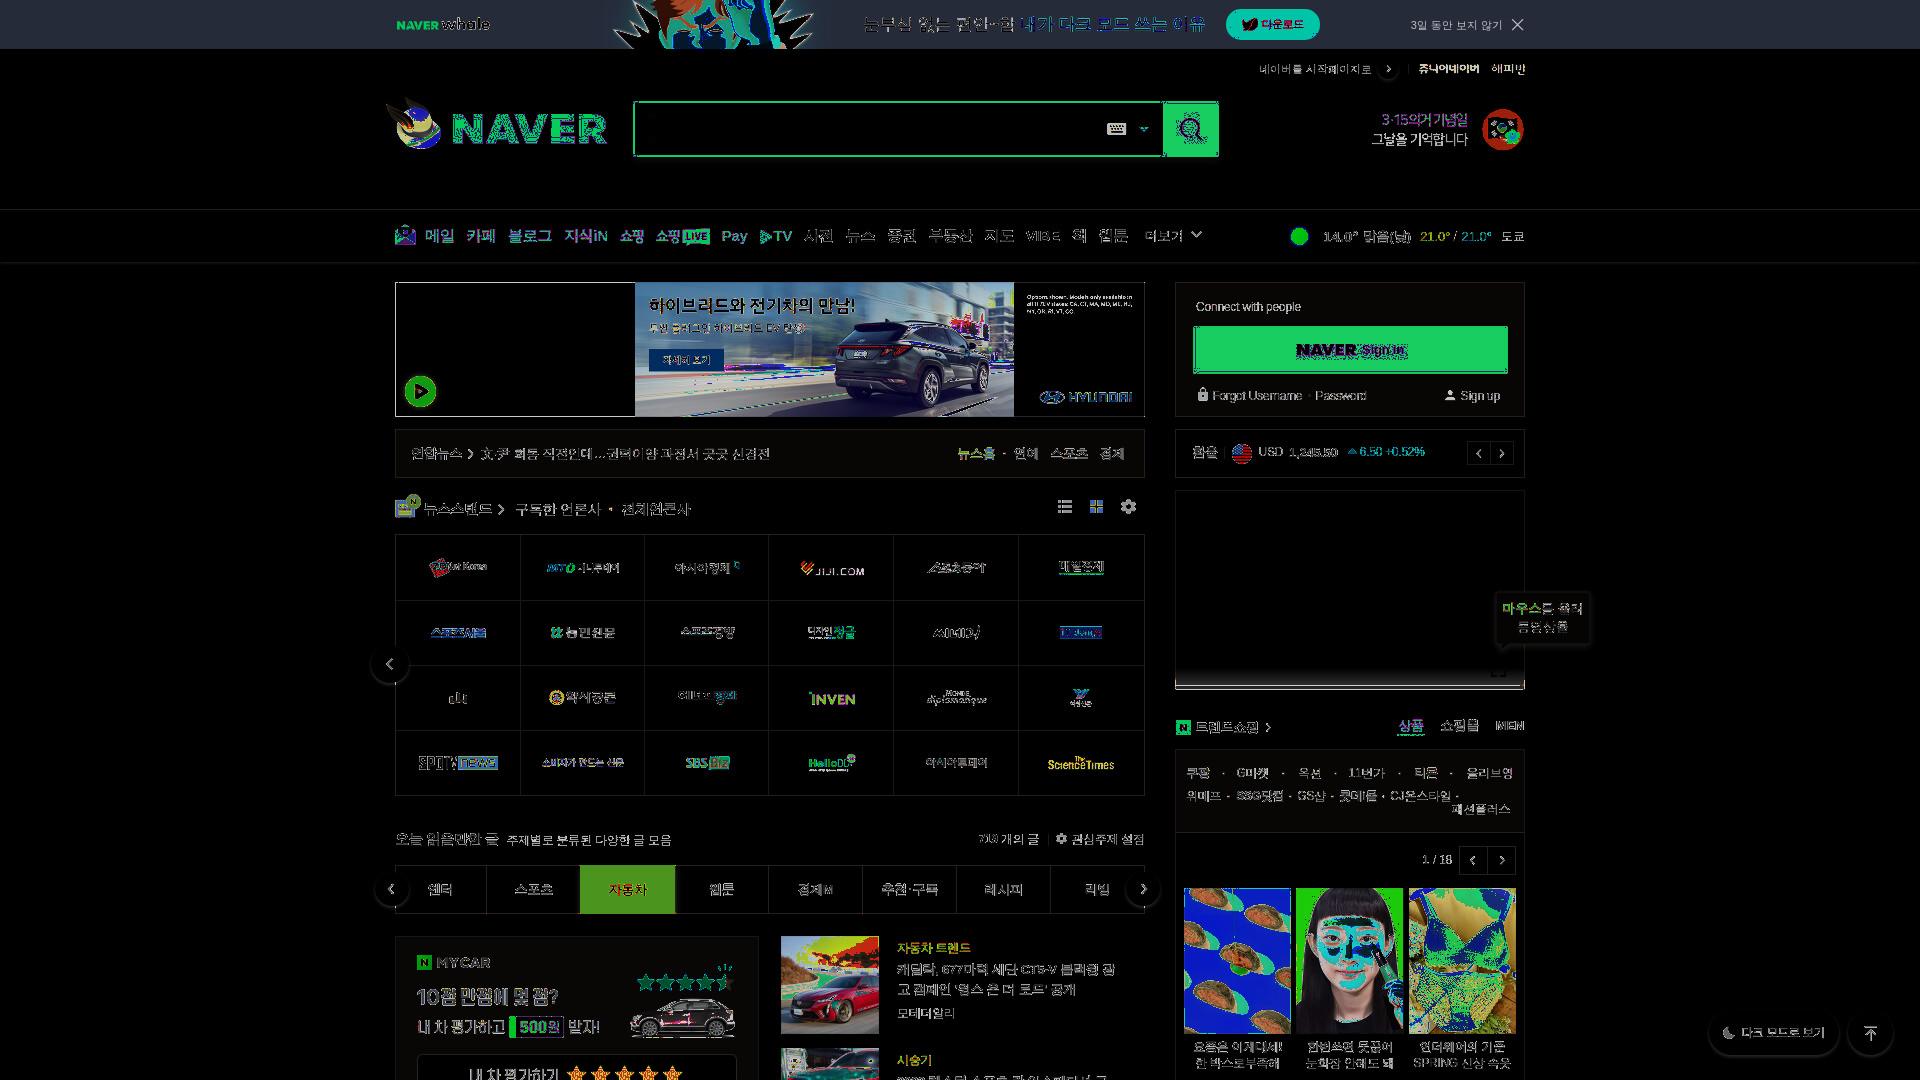The width and height of the screenshot is (1920, 1080).
Task: Open the 카페 (Cafe) menu item
Action: 480,236
